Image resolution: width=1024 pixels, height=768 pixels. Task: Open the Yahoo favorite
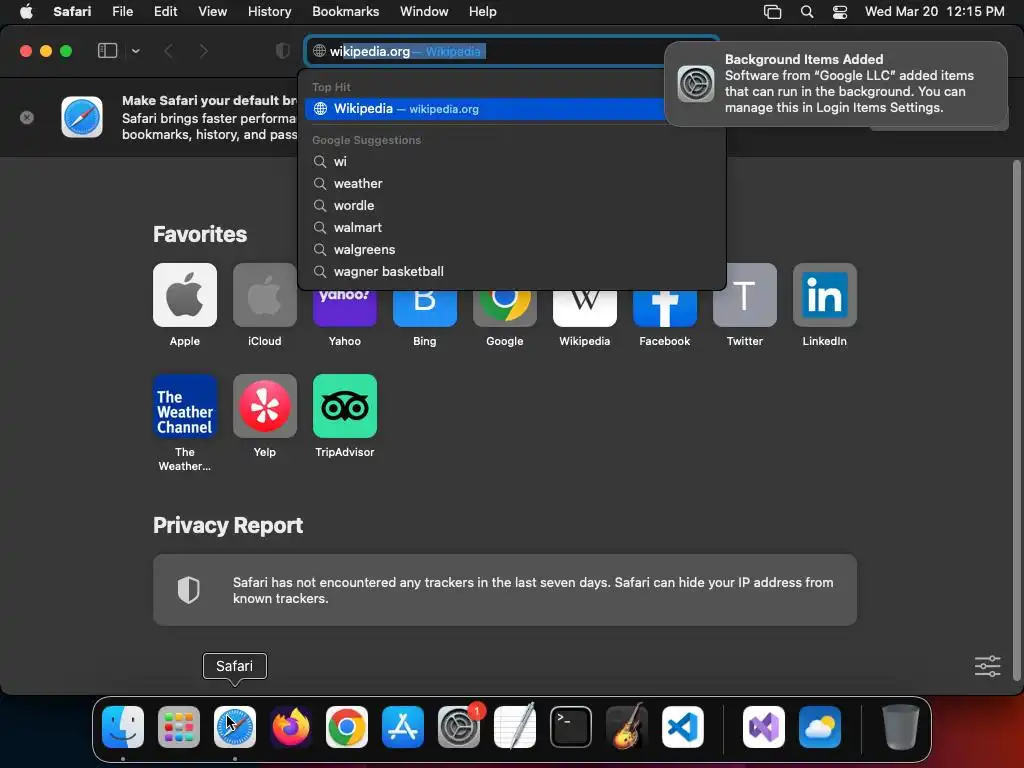tap(345, 308)
